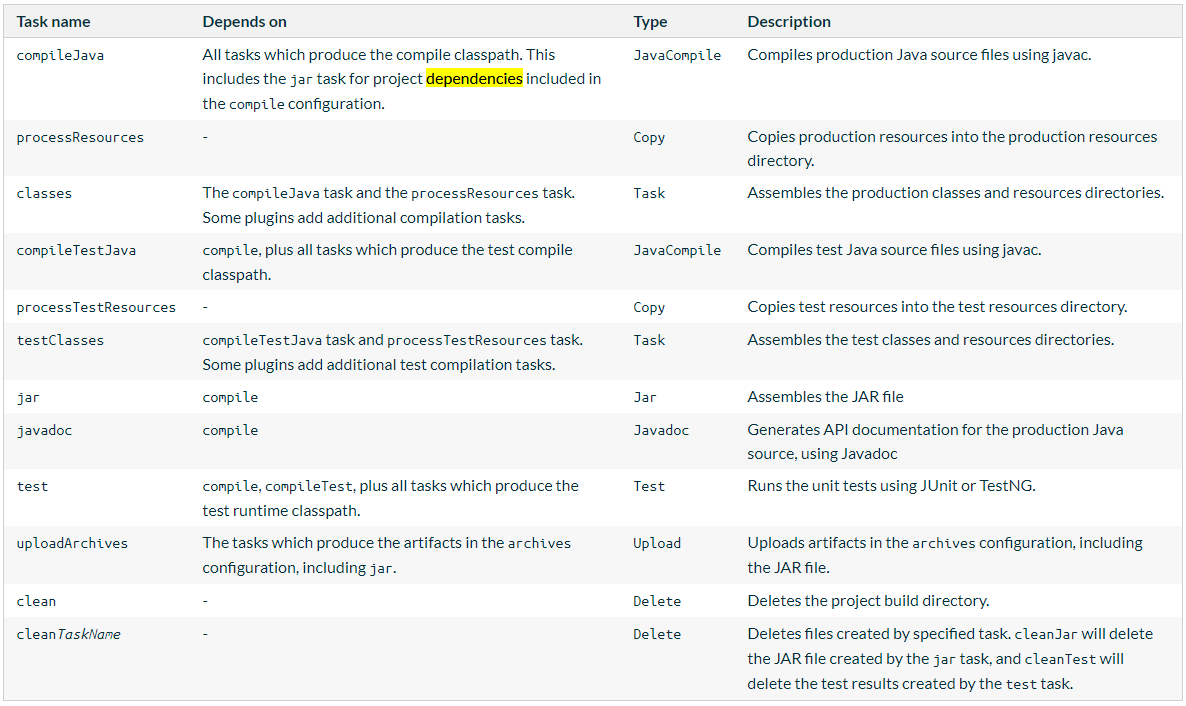Select the classes task link
1186x706 pixels.
point(44,192)
